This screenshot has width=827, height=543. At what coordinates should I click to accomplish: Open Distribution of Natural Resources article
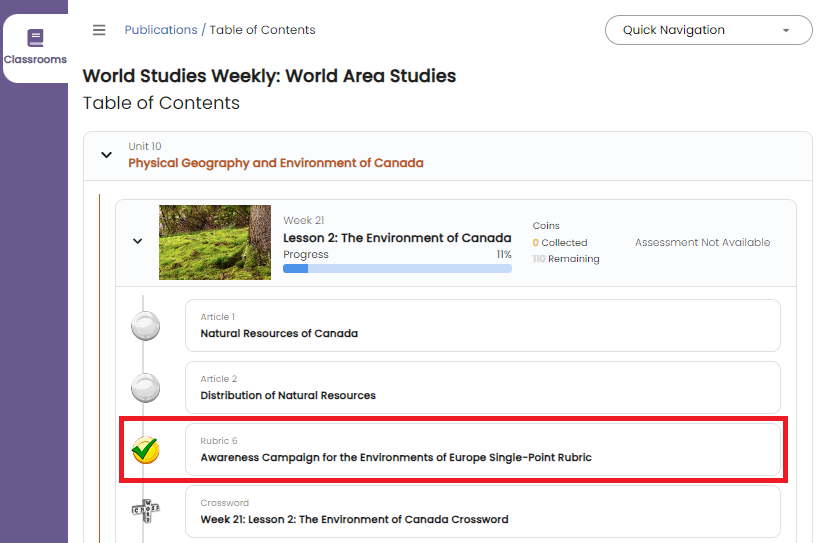(x=483, y=387)
